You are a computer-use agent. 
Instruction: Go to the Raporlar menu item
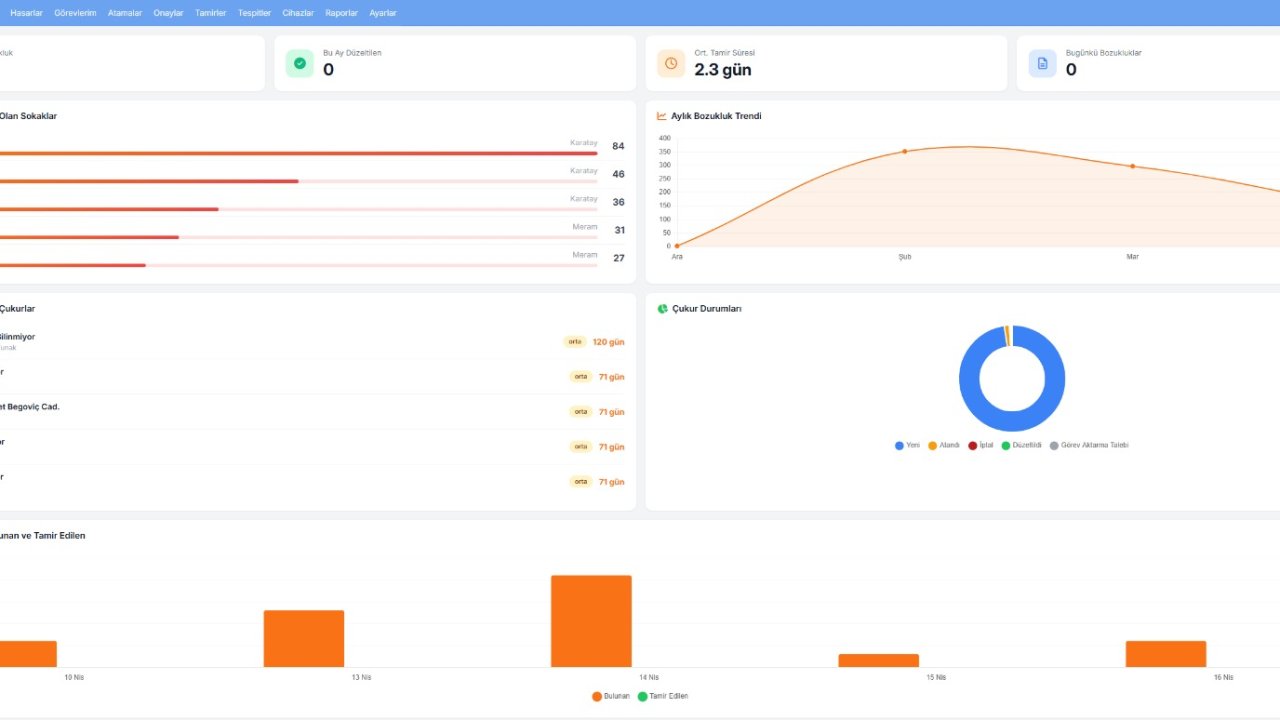pyautogui.click(x=341, y=13)
